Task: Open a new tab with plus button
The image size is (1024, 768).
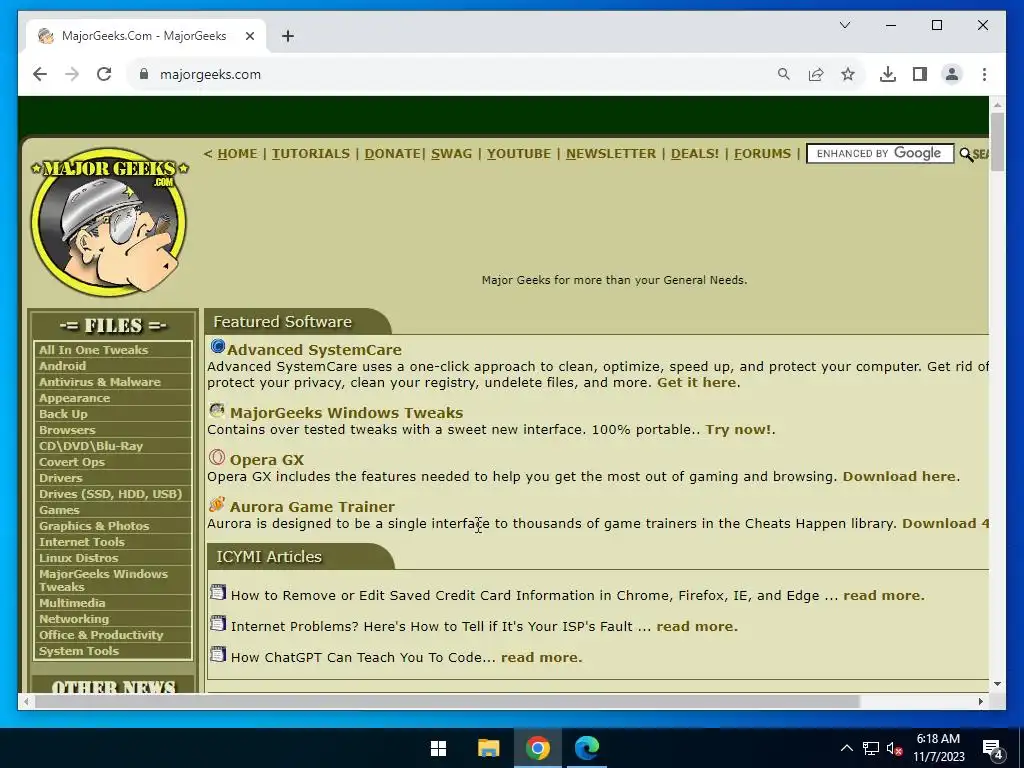Action: tap(288, 36)
